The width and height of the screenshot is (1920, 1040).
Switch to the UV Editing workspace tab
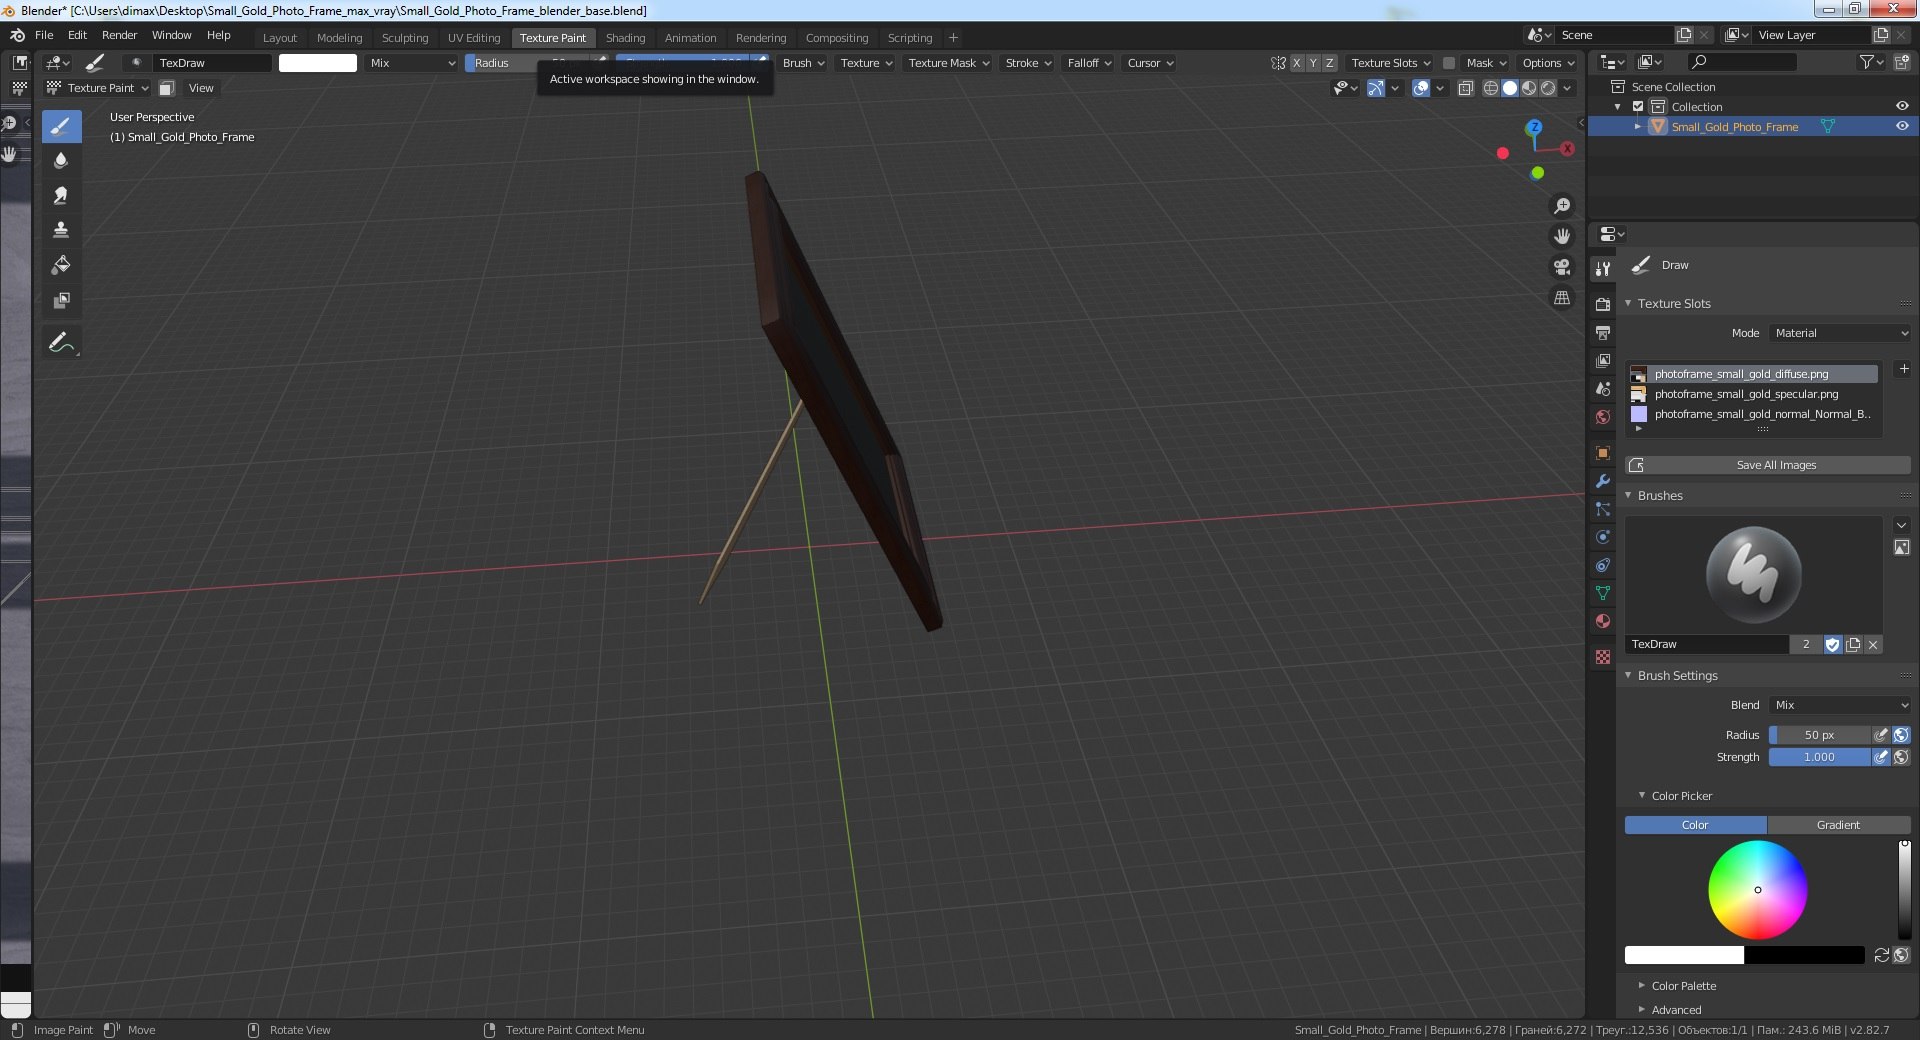(x=474, y=38)
